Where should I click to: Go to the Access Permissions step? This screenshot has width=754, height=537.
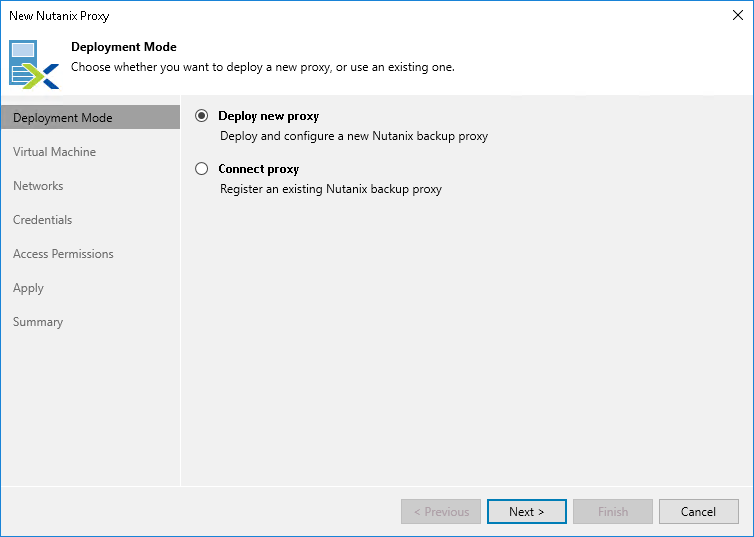[x=63, y=254]
